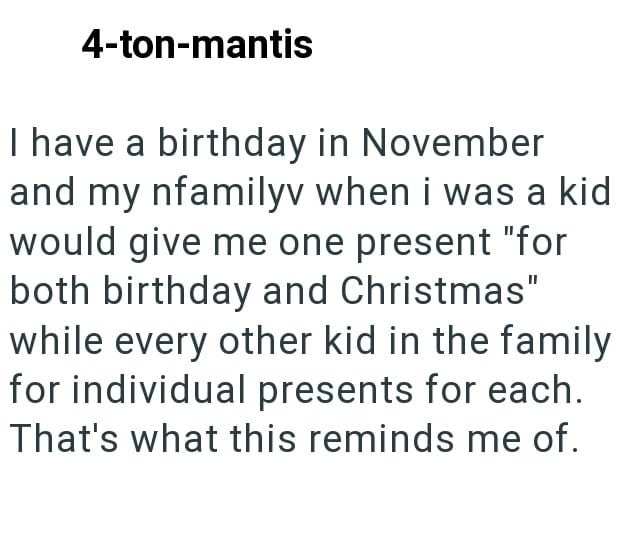This screenshot has width=630, height=550.
Task: Click the word "each" before the period
Action: pos(542,389)
